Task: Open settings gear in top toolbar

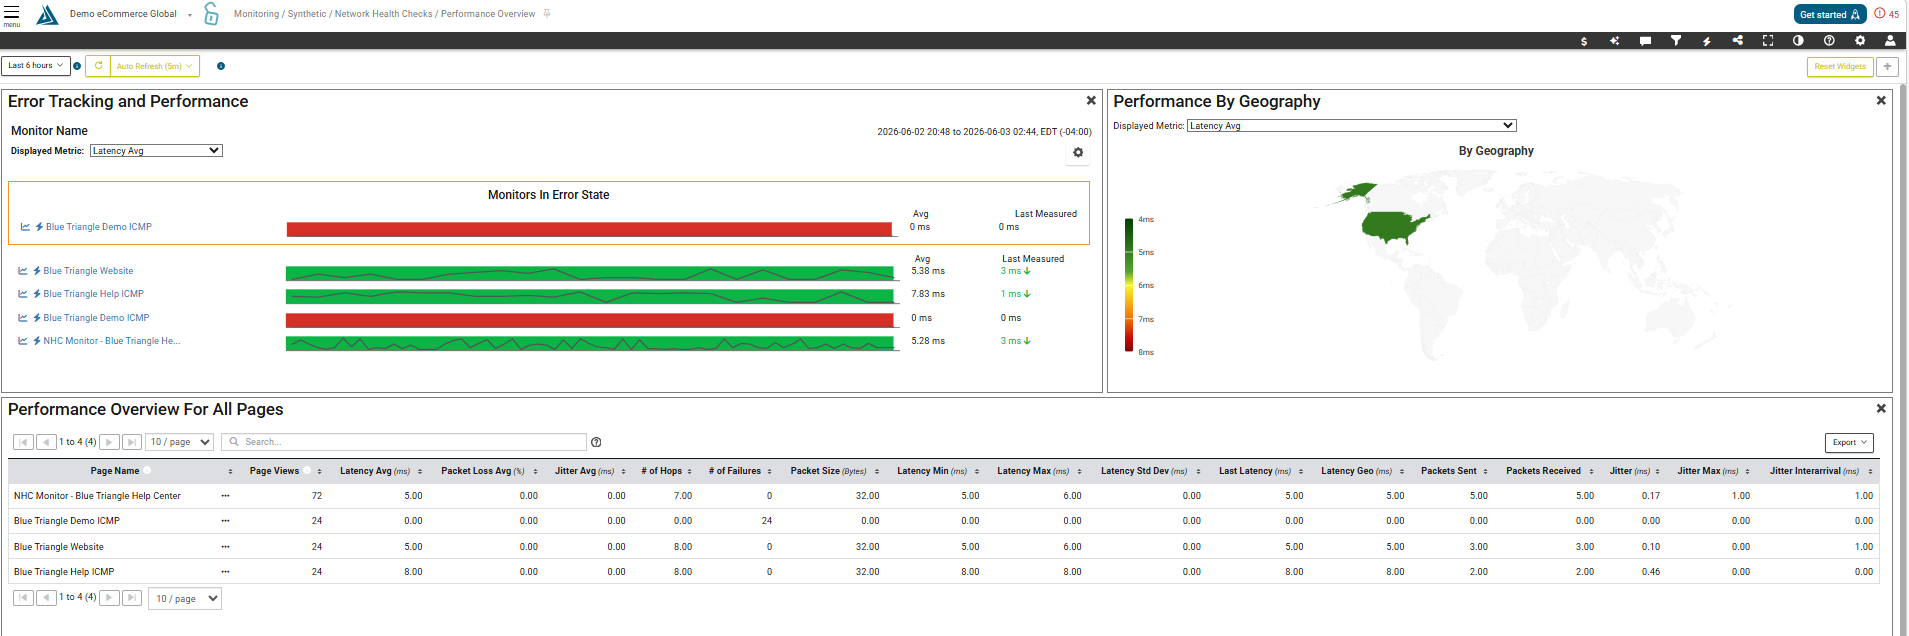Action: pyautogui.click(x=1860, y=41)
